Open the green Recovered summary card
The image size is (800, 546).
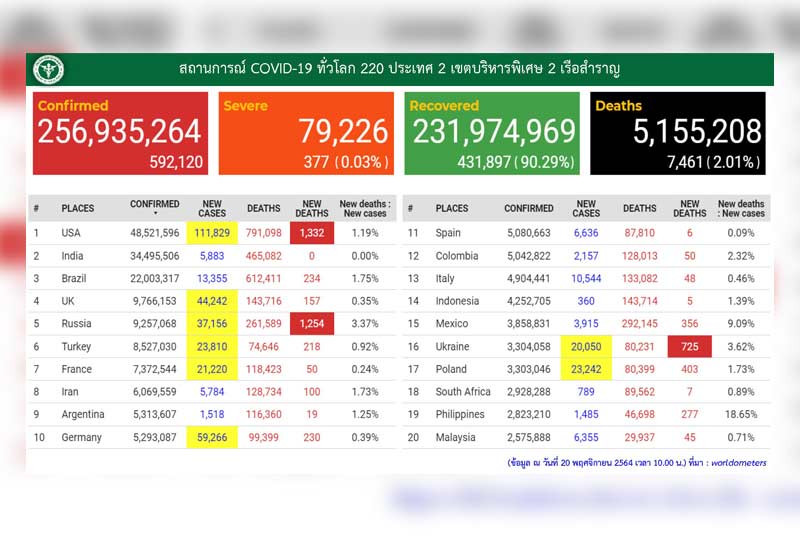492,133
